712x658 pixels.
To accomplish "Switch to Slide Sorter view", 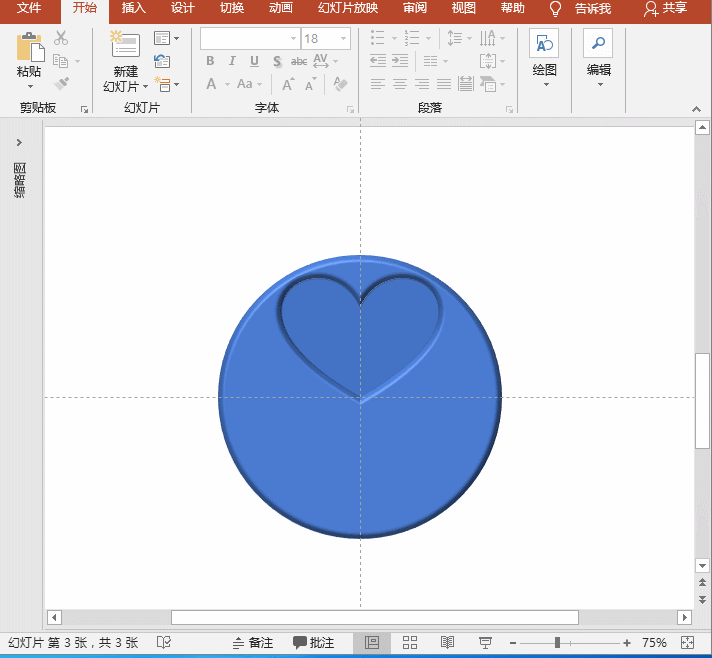I will tap(410, 643).
